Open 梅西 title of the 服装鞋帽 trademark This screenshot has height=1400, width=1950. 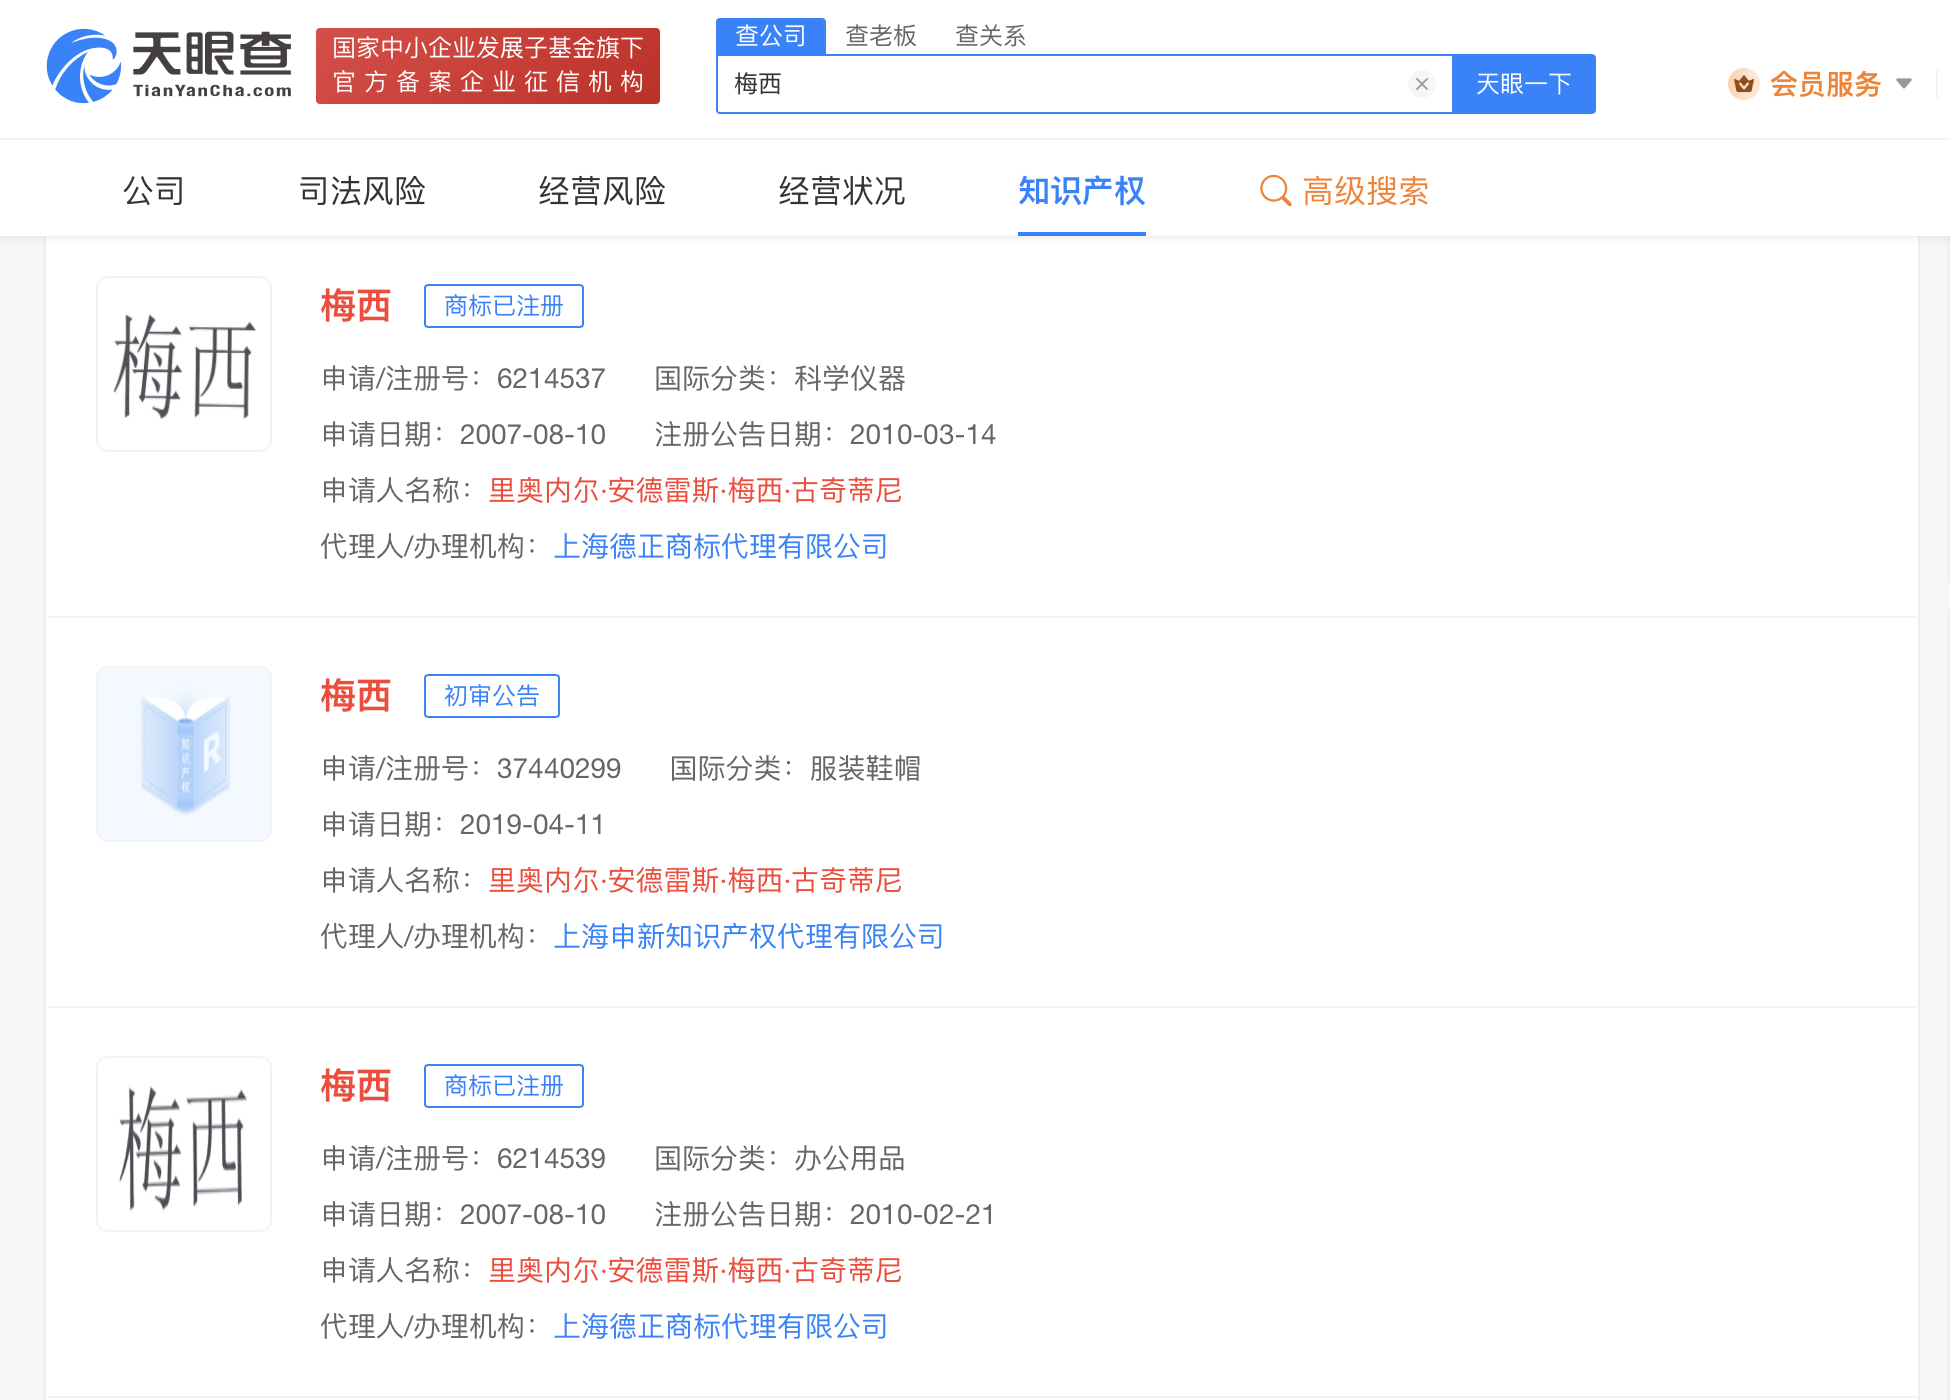(x=356, y=696)
